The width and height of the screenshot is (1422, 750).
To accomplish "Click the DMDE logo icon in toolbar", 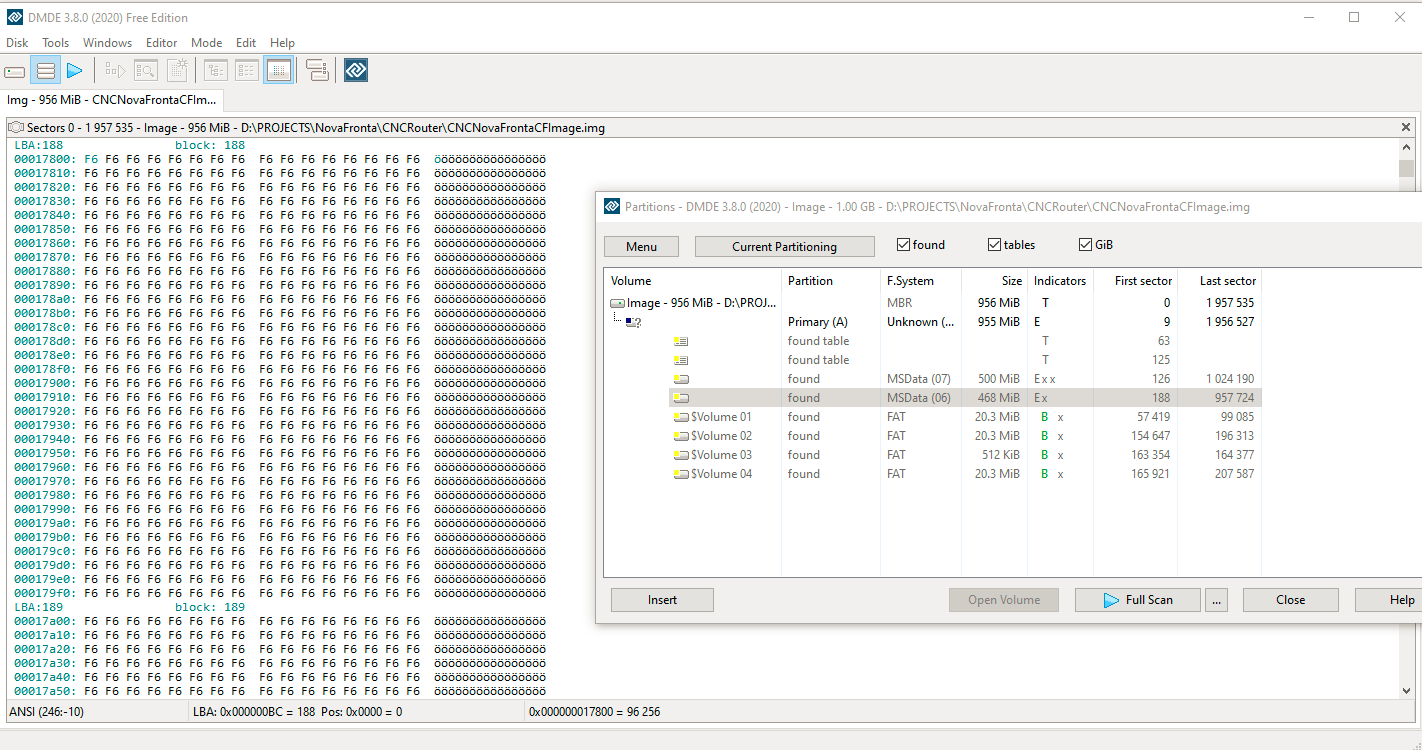I will coord(356,70).
